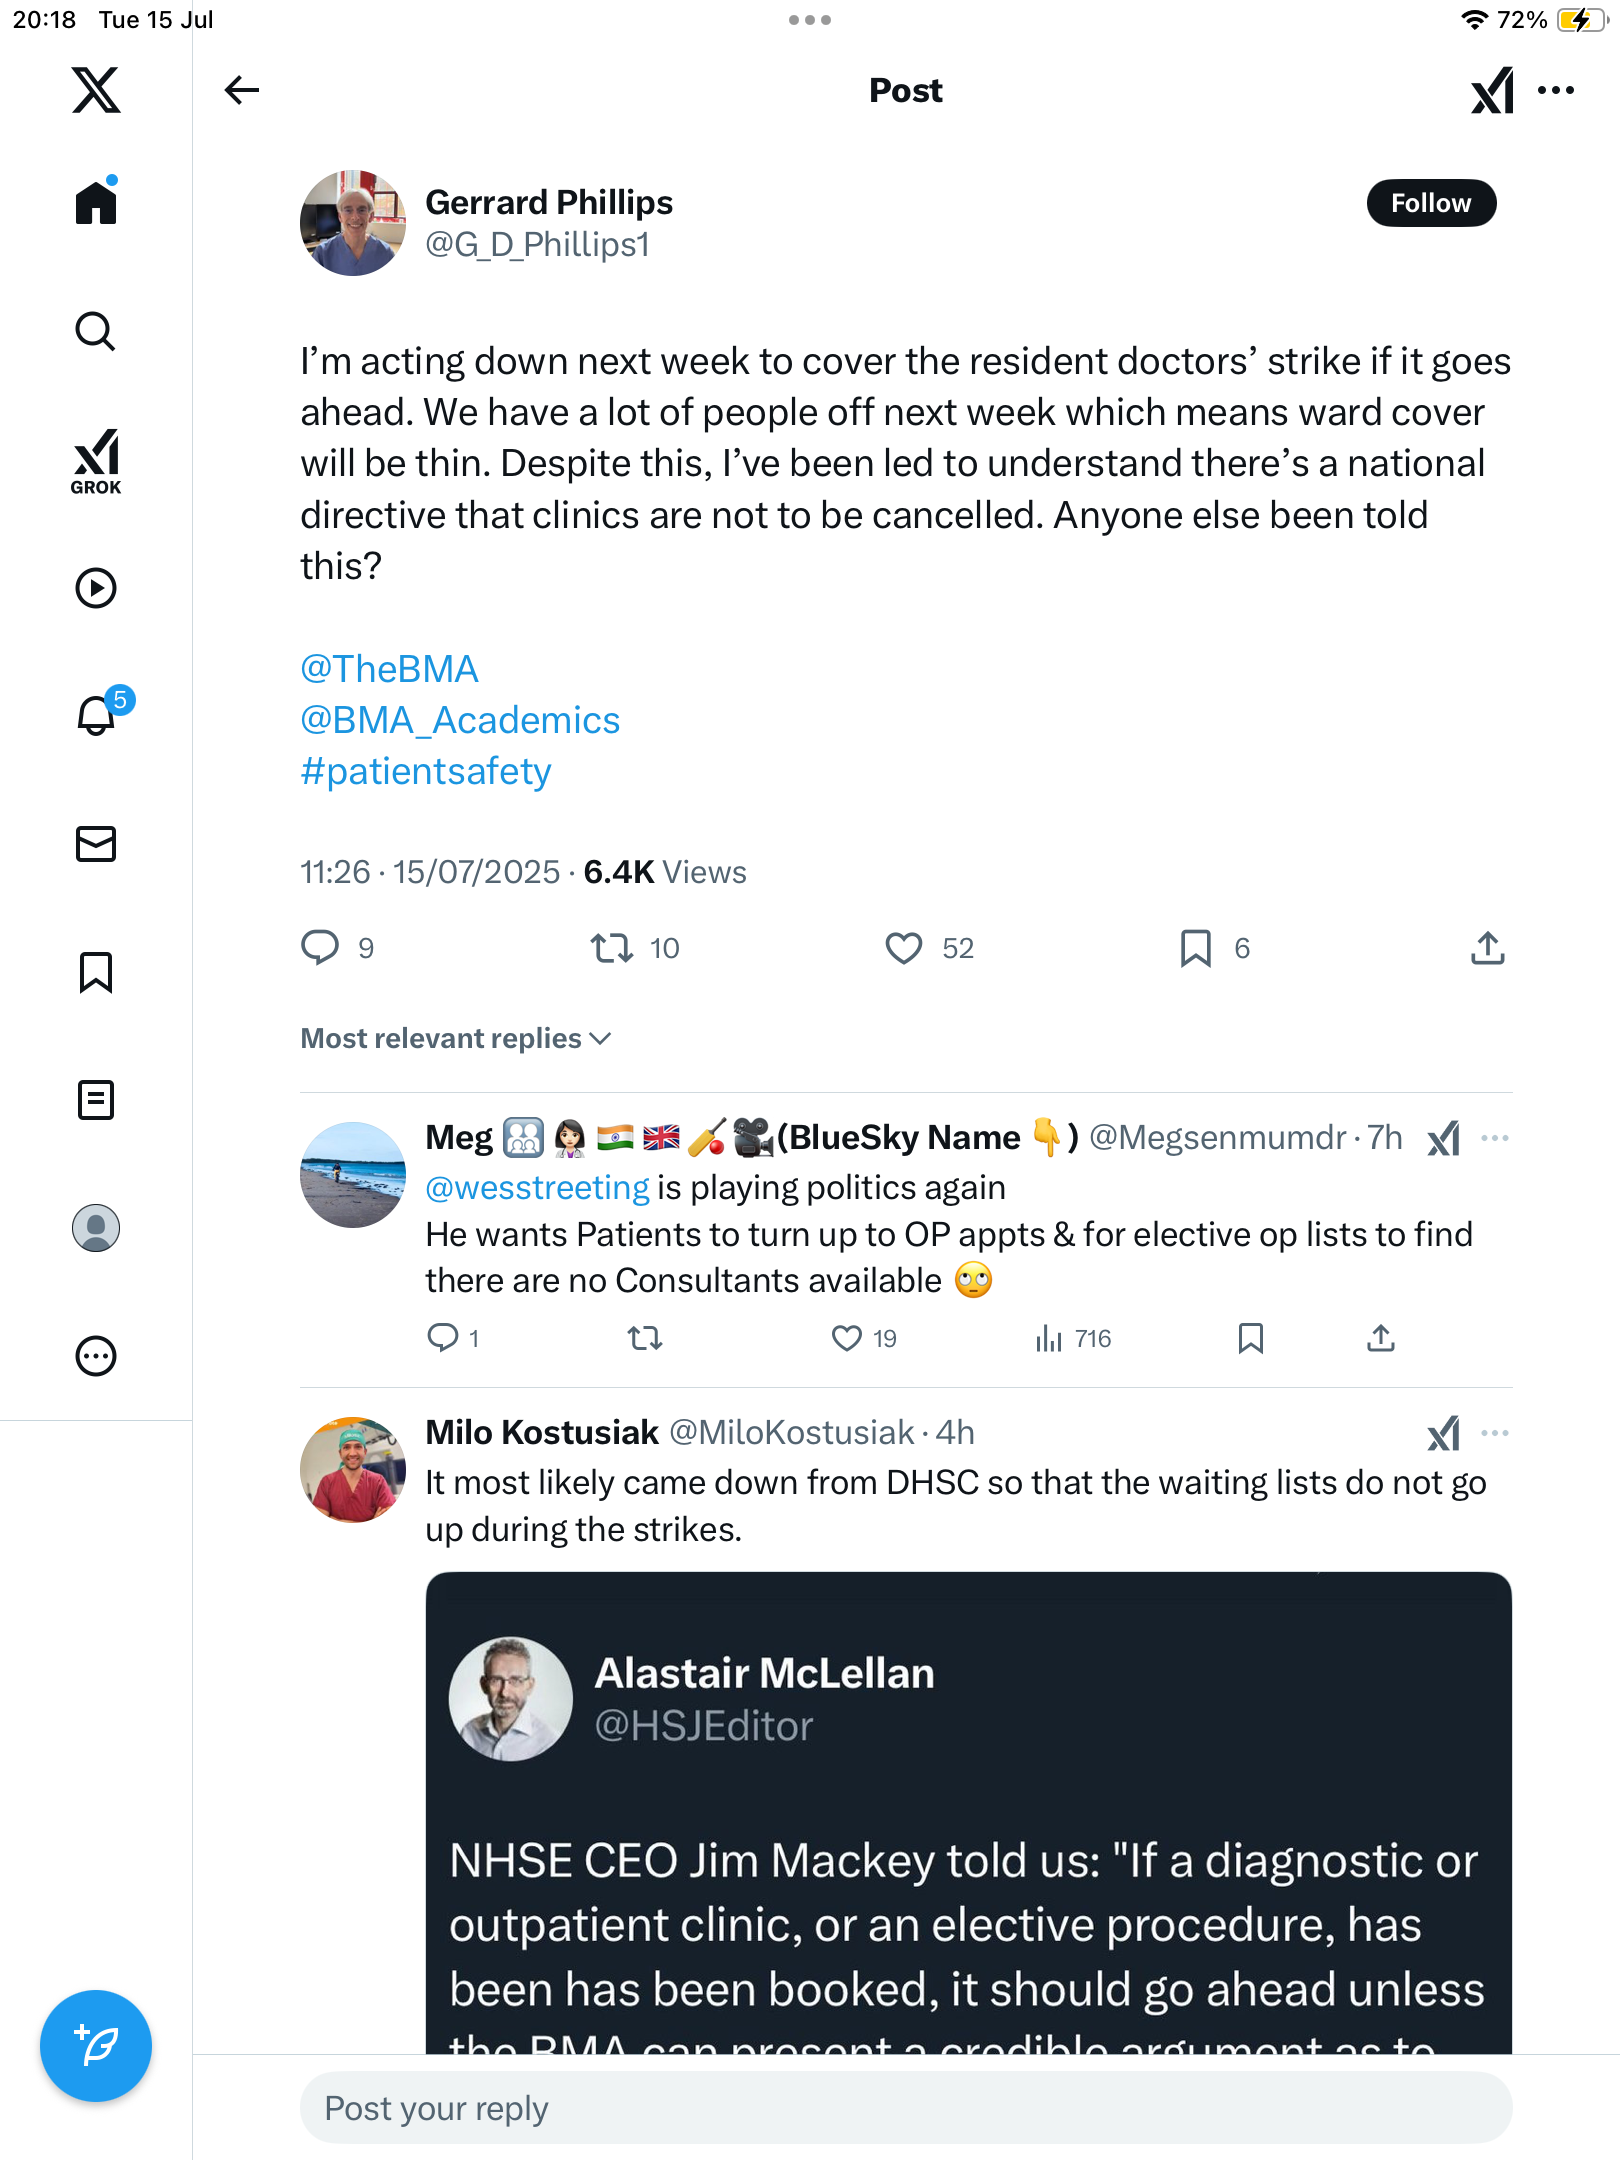1620x2160 pixels.
Task: Tap the Post your reply field
Action: tap(906, 2108)
